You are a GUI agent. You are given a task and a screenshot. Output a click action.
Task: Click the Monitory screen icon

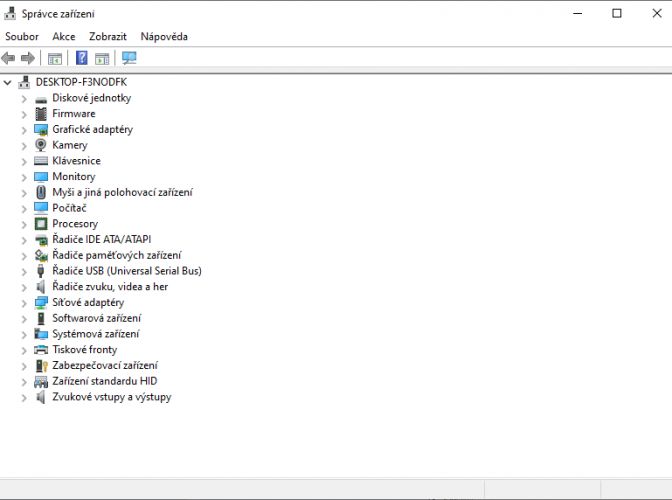point(41,177)
